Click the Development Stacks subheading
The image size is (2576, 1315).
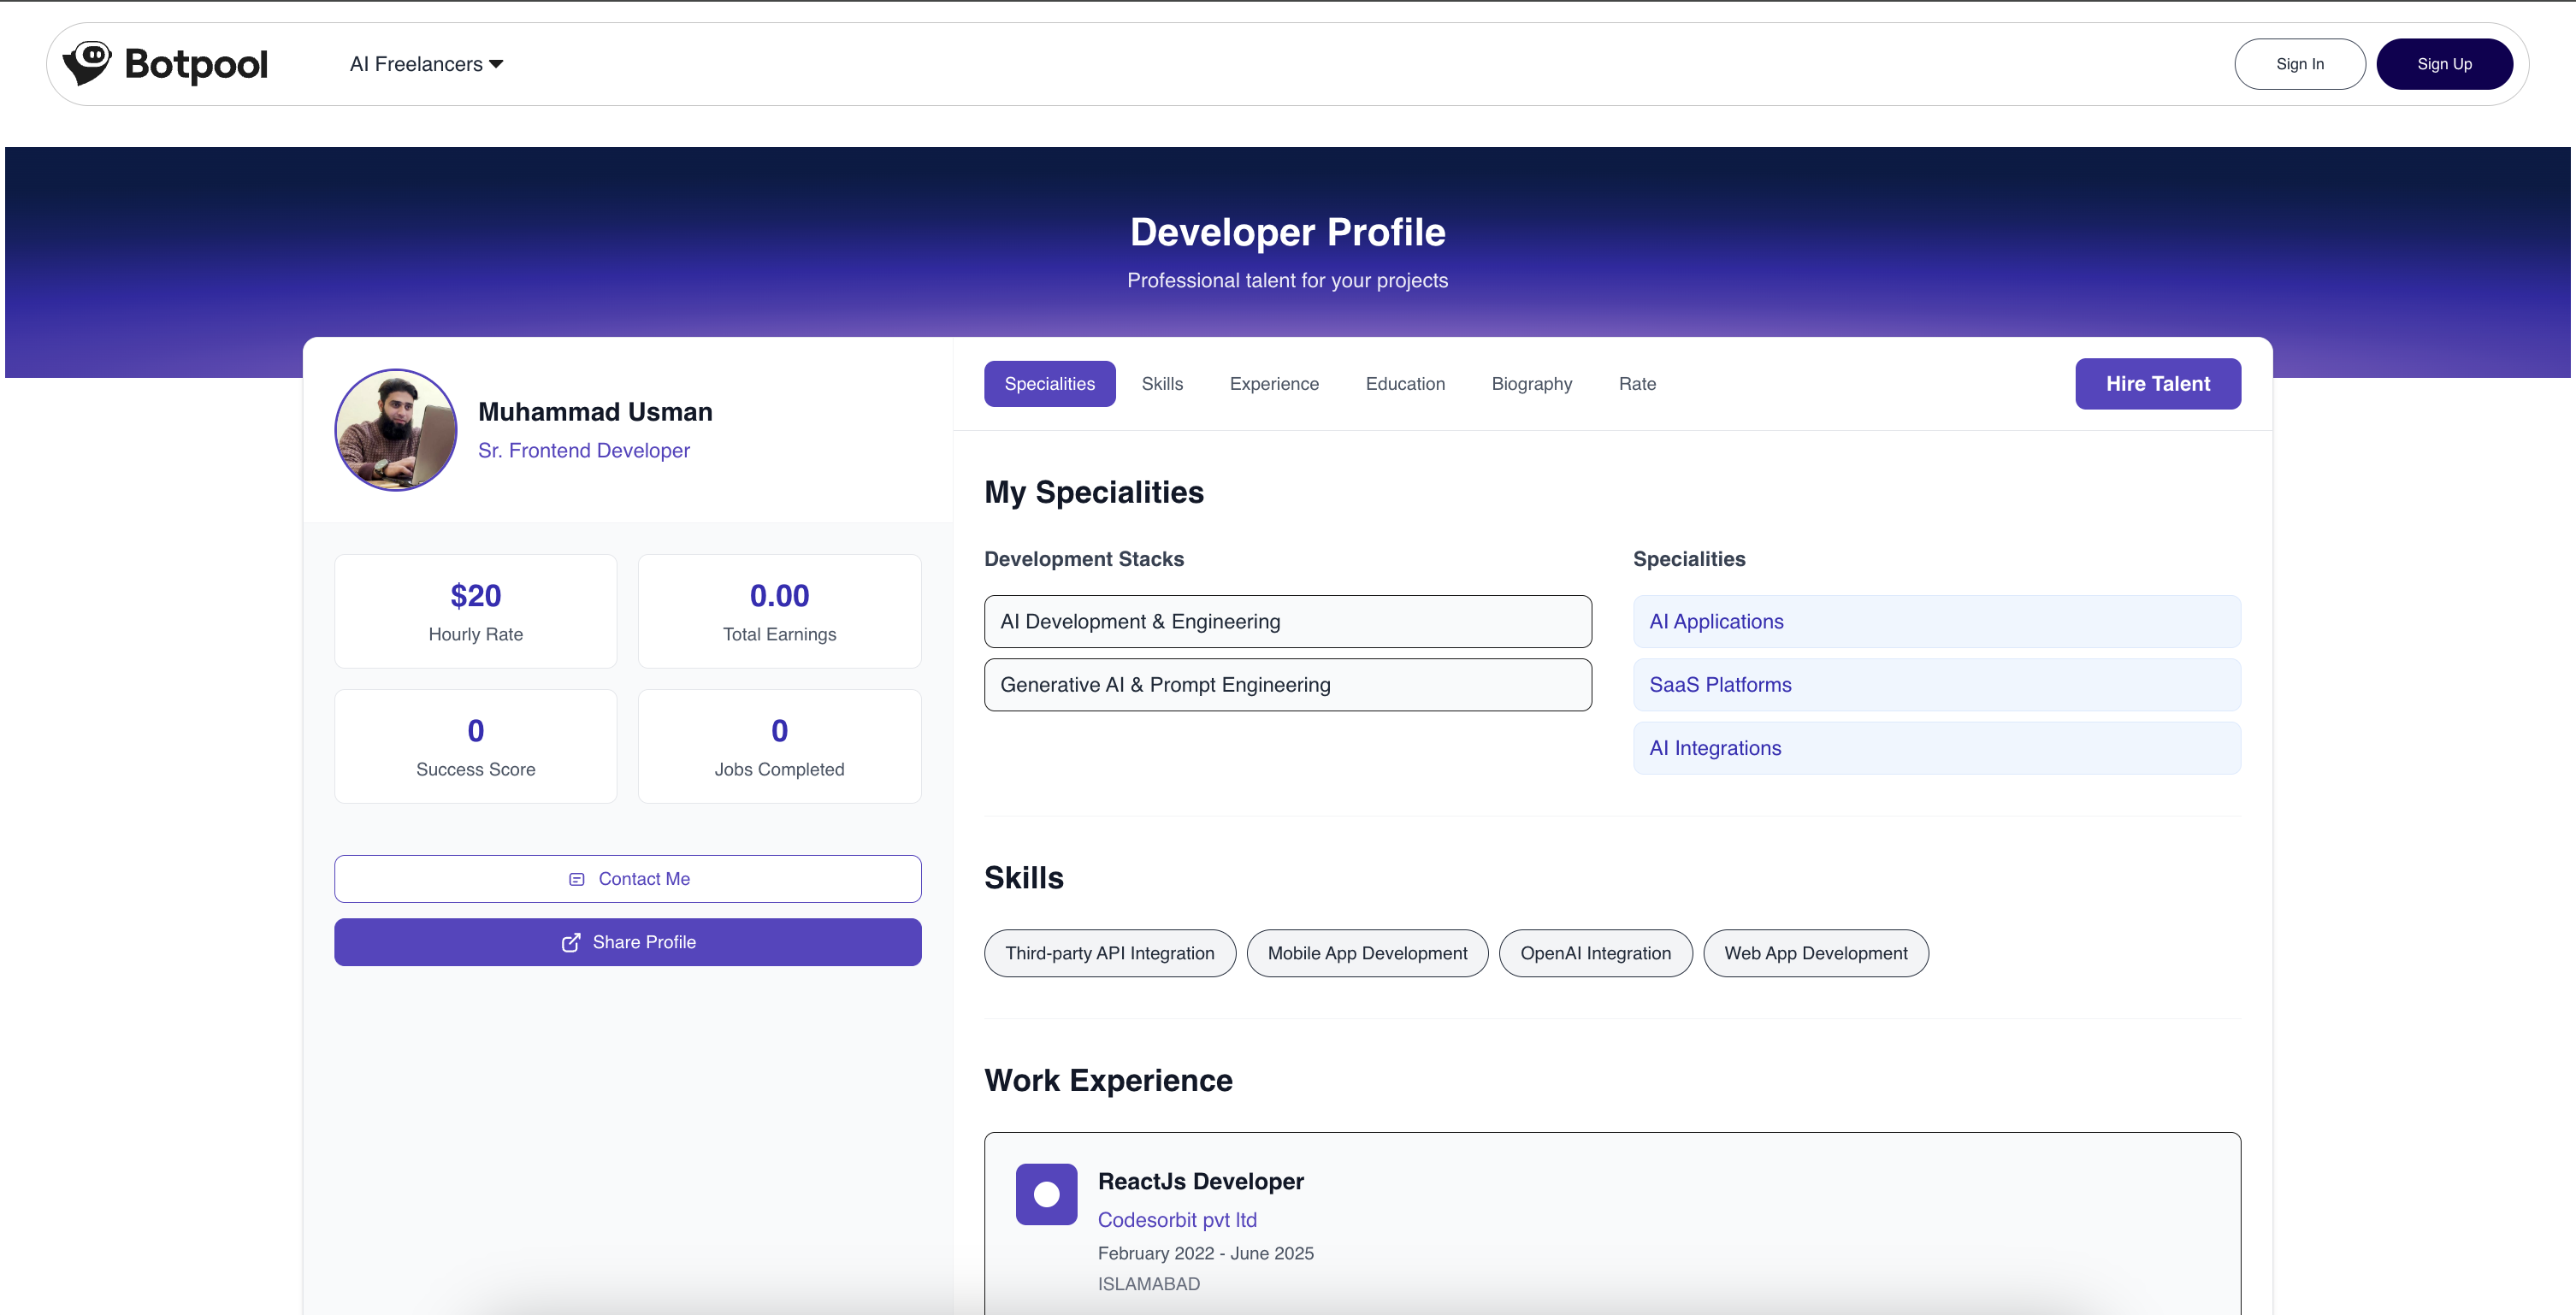[1083, 559]
